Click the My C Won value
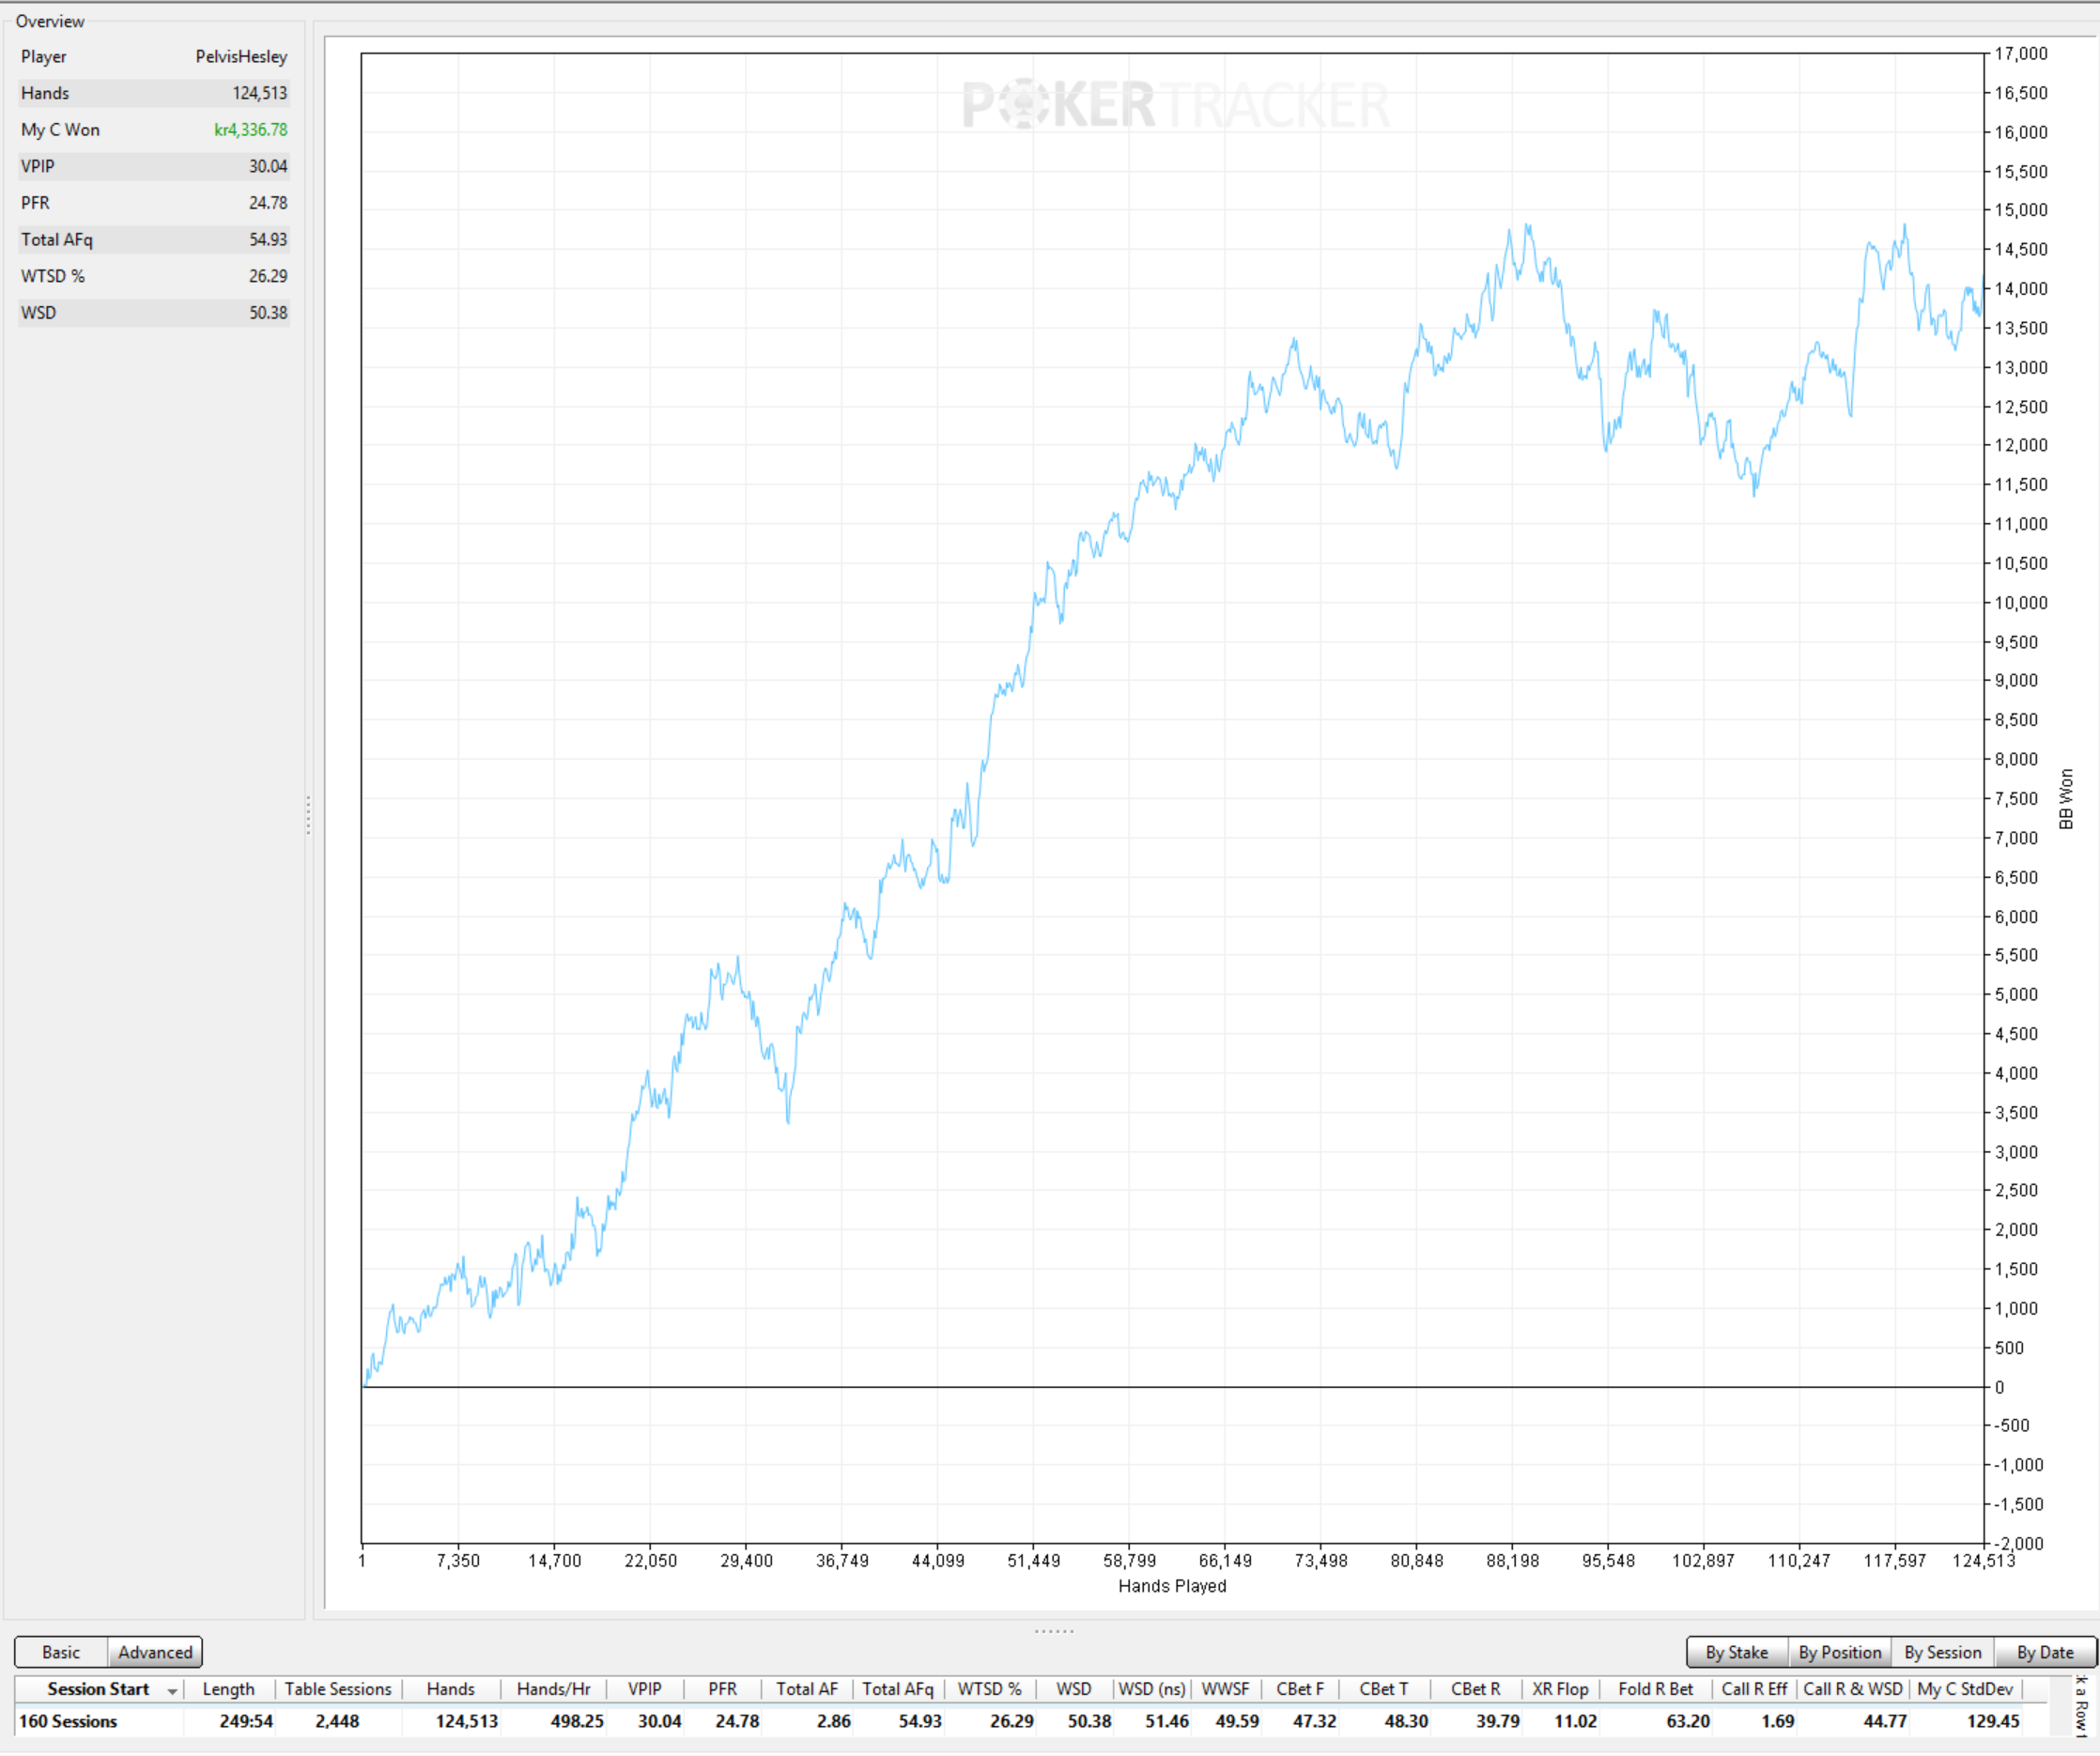Viewport: 2100px width, 1756px height. coord(251,130)
